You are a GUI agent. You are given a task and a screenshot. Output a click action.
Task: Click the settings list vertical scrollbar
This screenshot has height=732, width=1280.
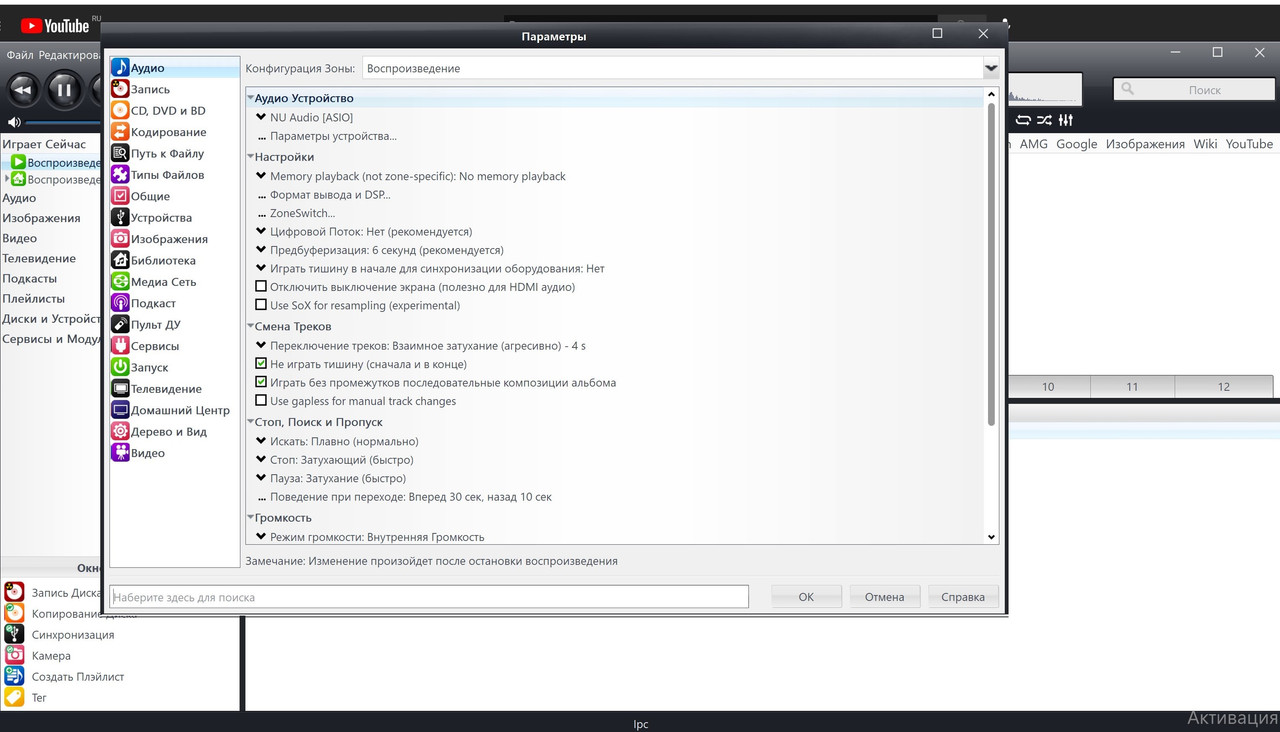point(991,264)
